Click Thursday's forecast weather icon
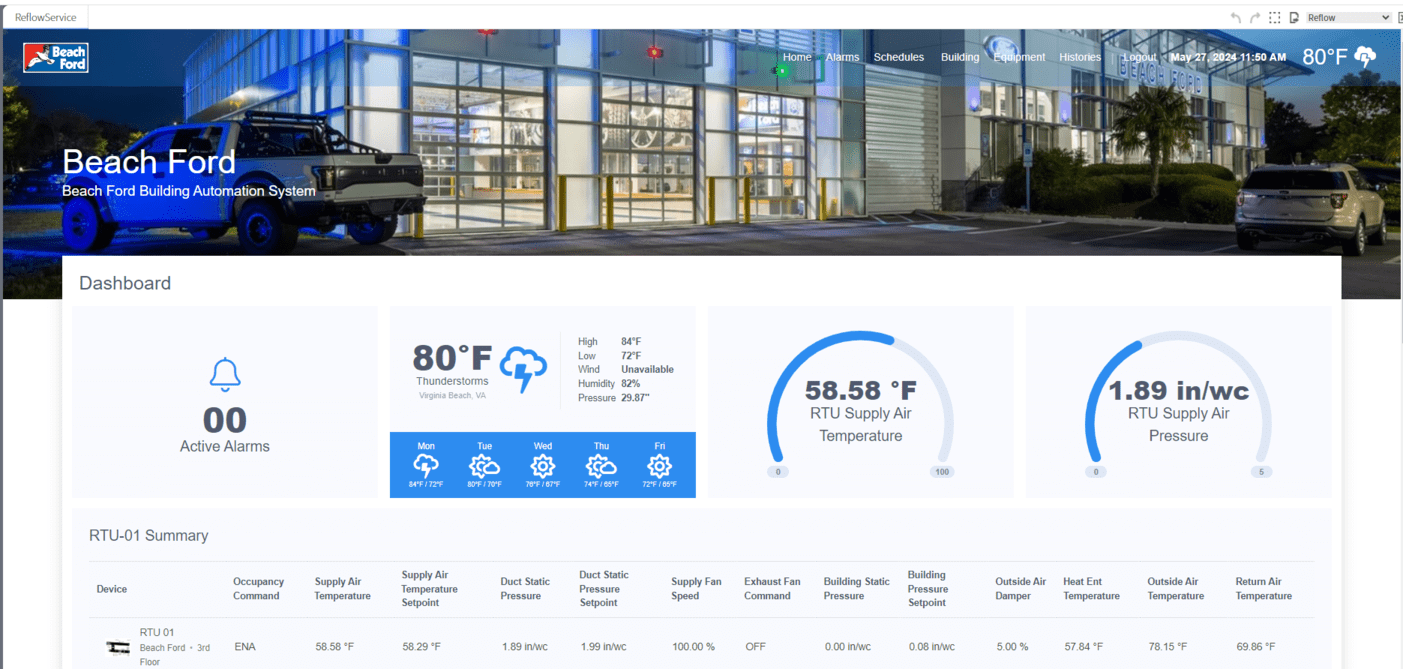 [601, 466]
